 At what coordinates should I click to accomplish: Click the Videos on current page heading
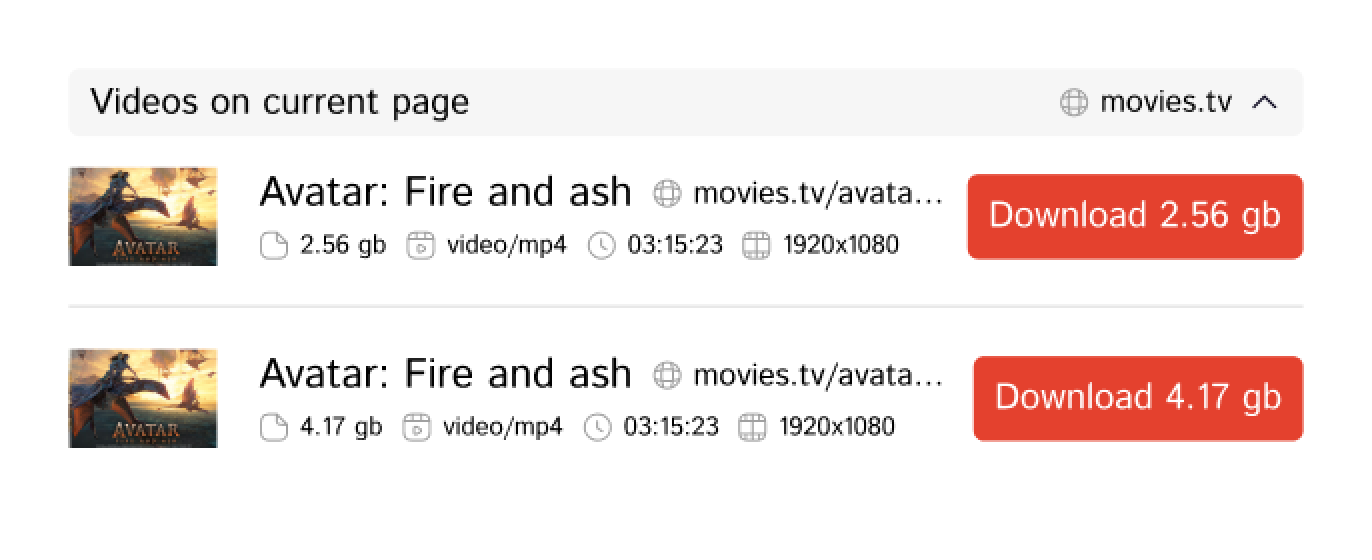[x=279, y=102]
